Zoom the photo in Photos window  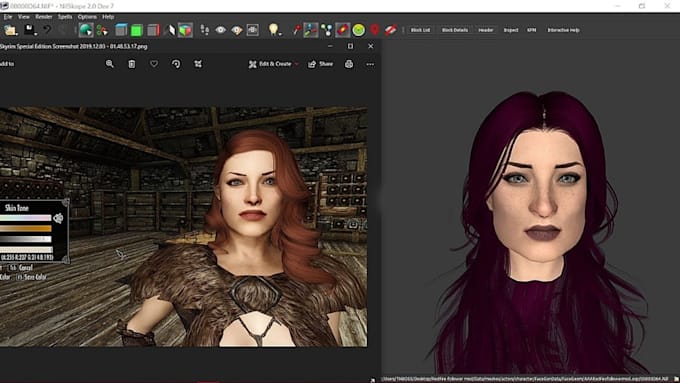pos(110,64)
